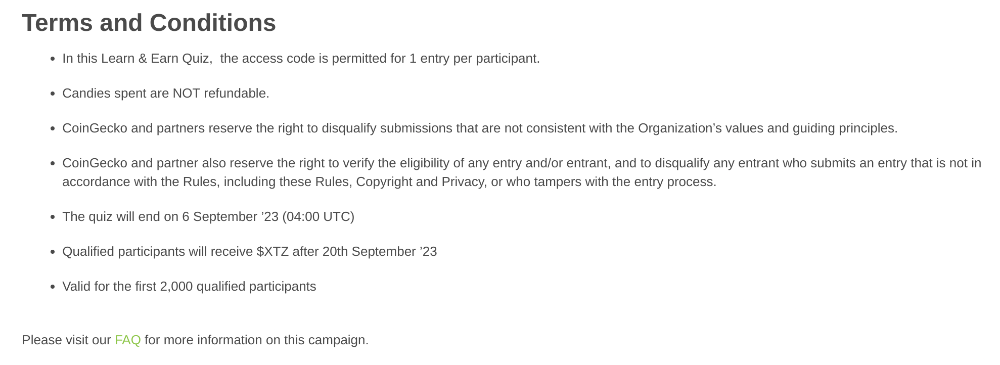Click the line starting 'accordance with the Rules'
The height and width of the screenshot is (365, 1000).
pos(389,182)
